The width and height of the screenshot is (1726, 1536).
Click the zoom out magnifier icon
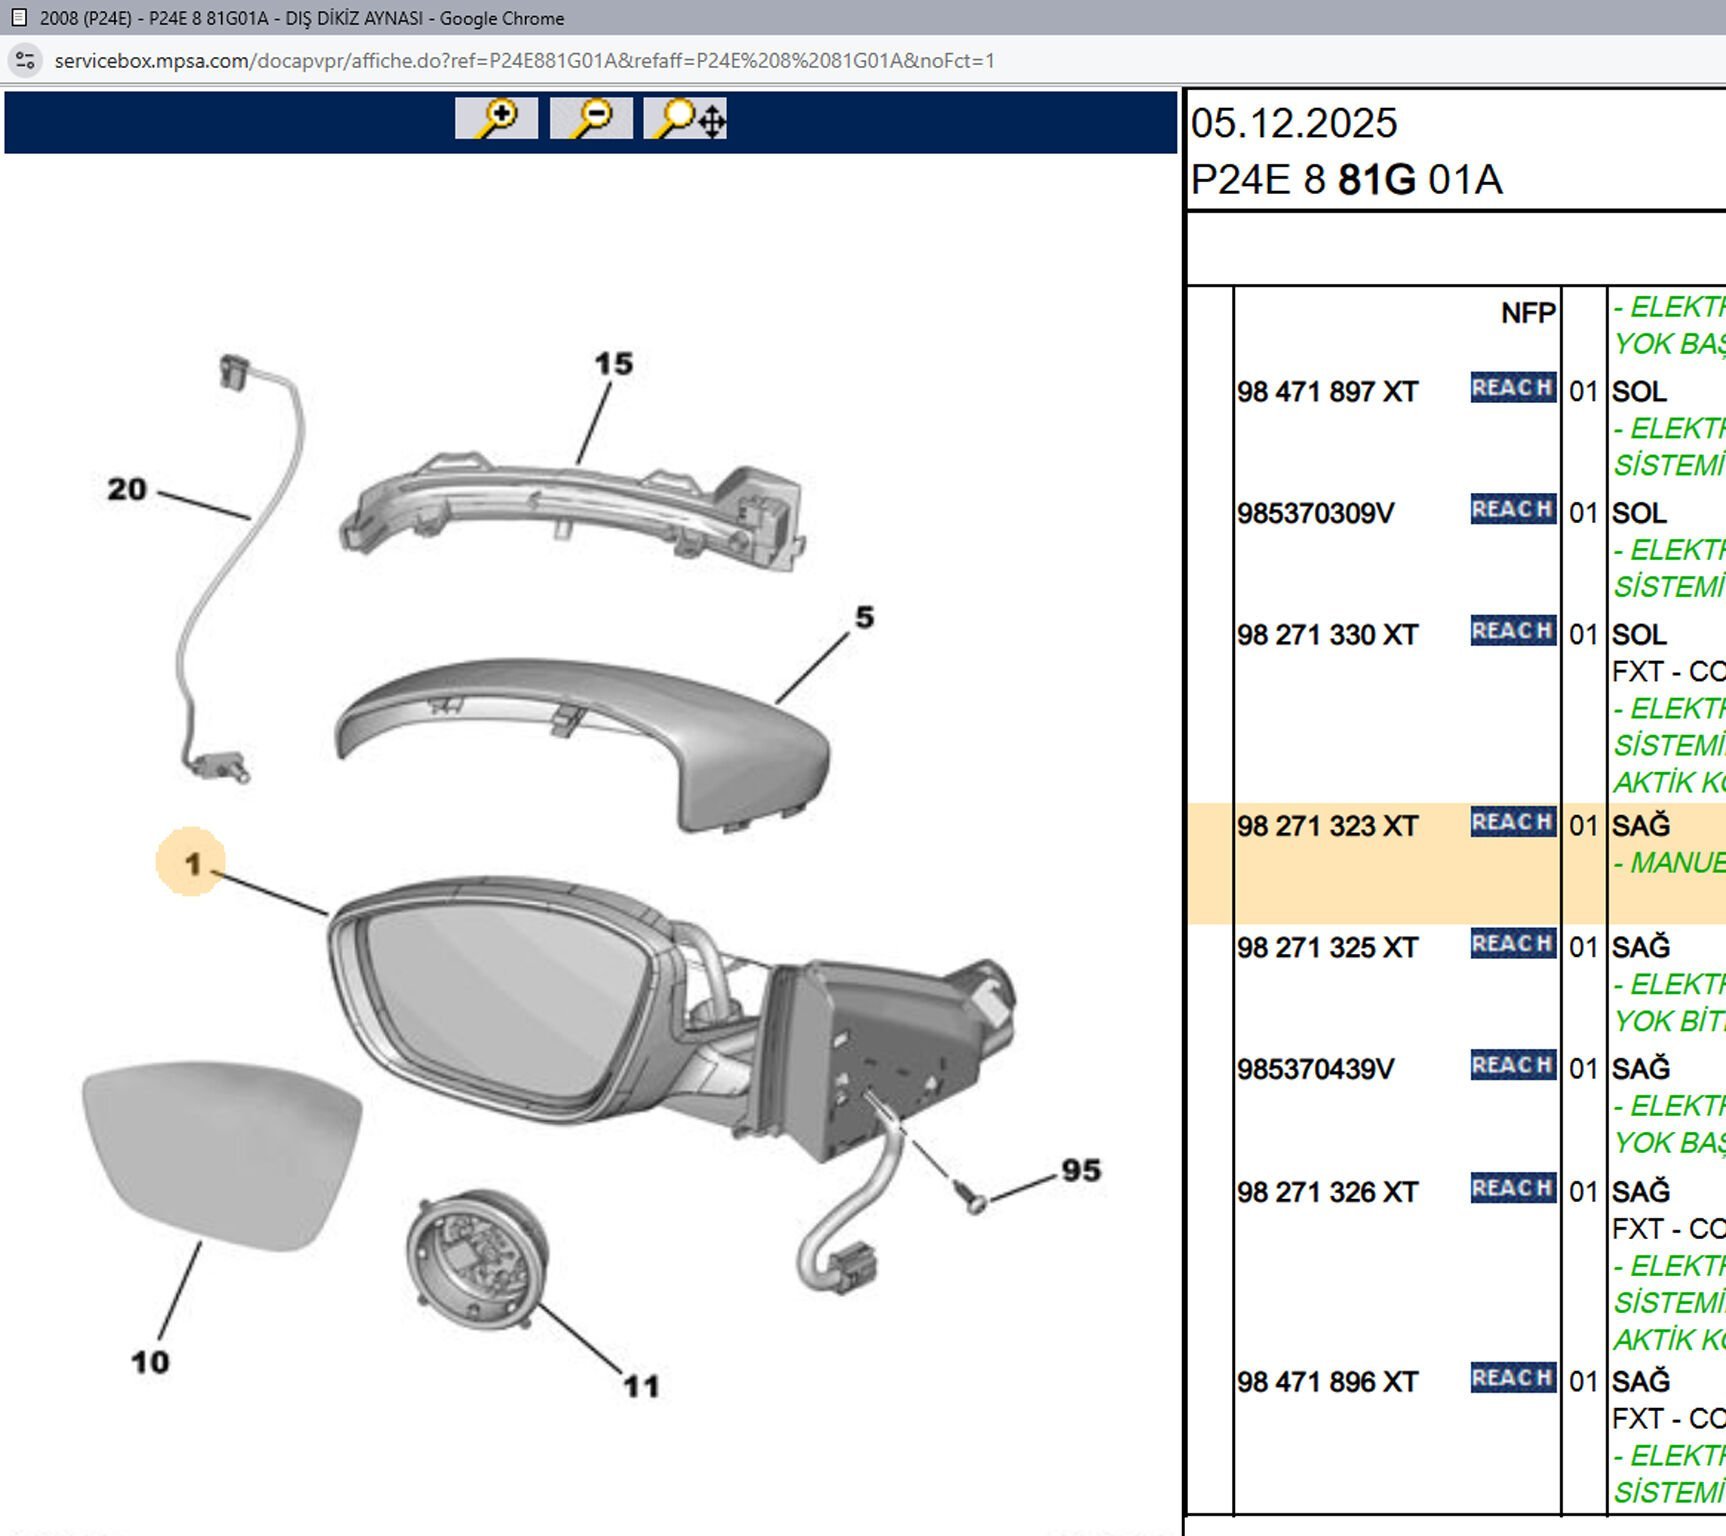(591, 118)
